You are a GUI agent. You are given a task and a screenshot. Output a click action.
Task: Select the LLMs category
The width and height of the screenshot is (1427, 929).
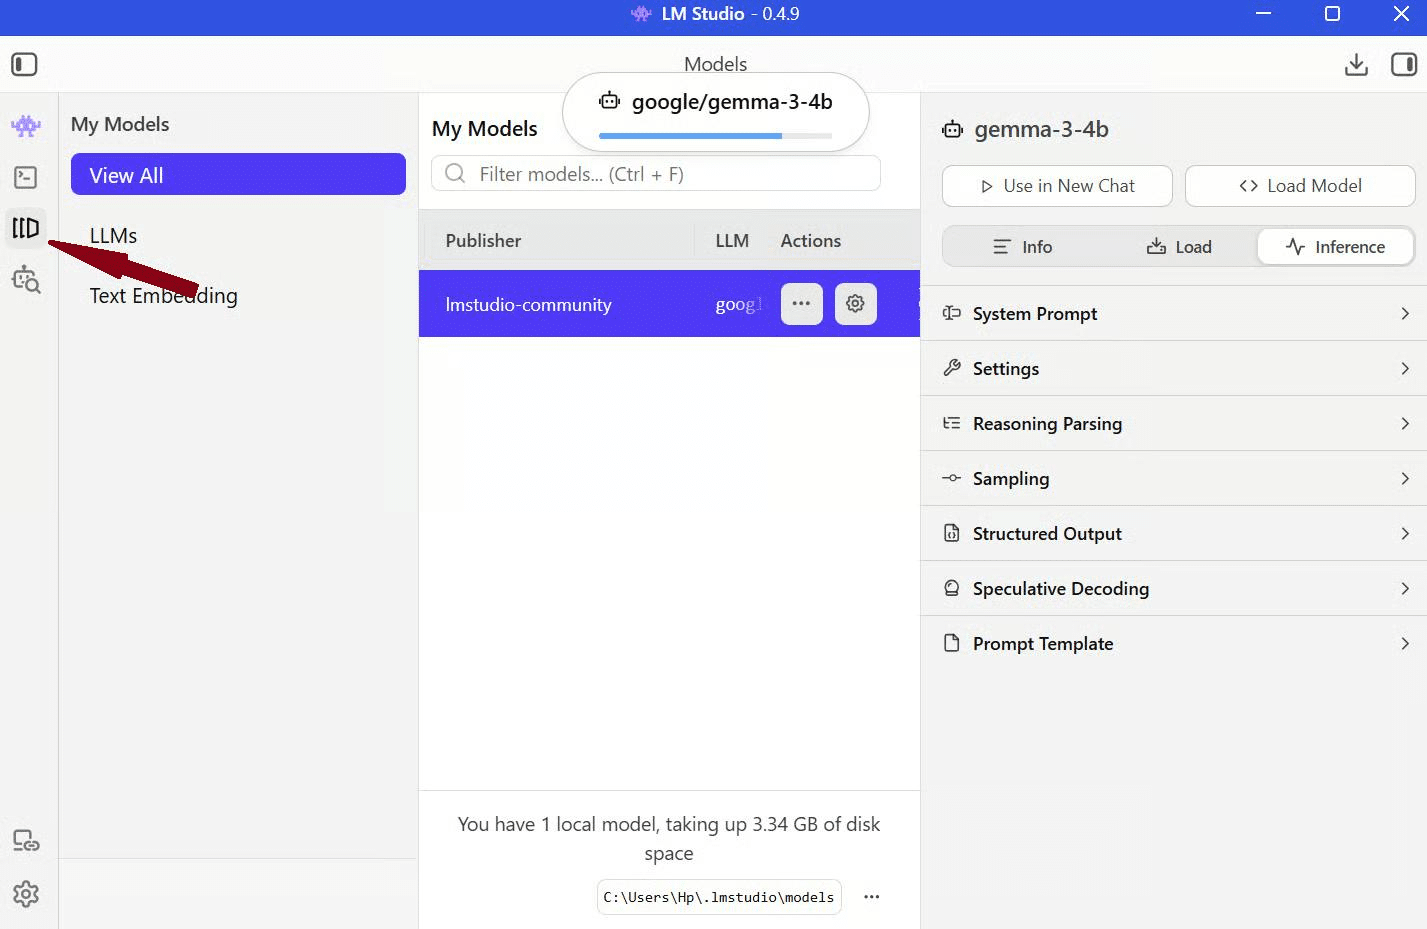[113, 236]
